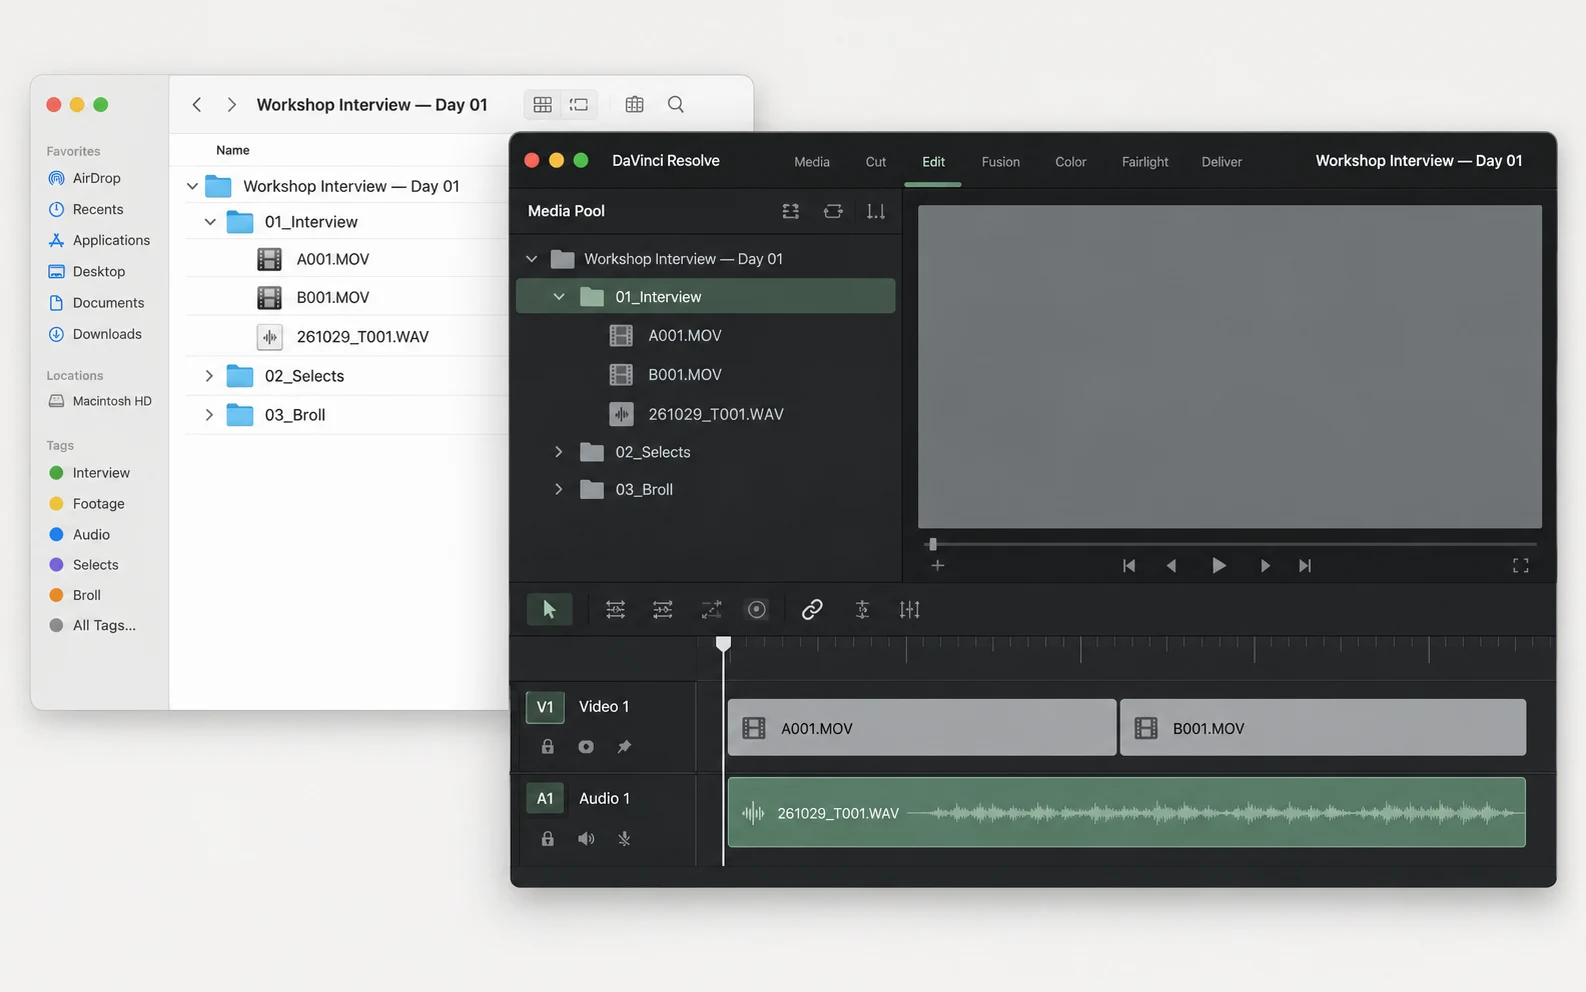The image size is (1586, 992).
Task: Open Finder search with the magnifier icon
Action: pyautogui.click(x=676, y=104)
